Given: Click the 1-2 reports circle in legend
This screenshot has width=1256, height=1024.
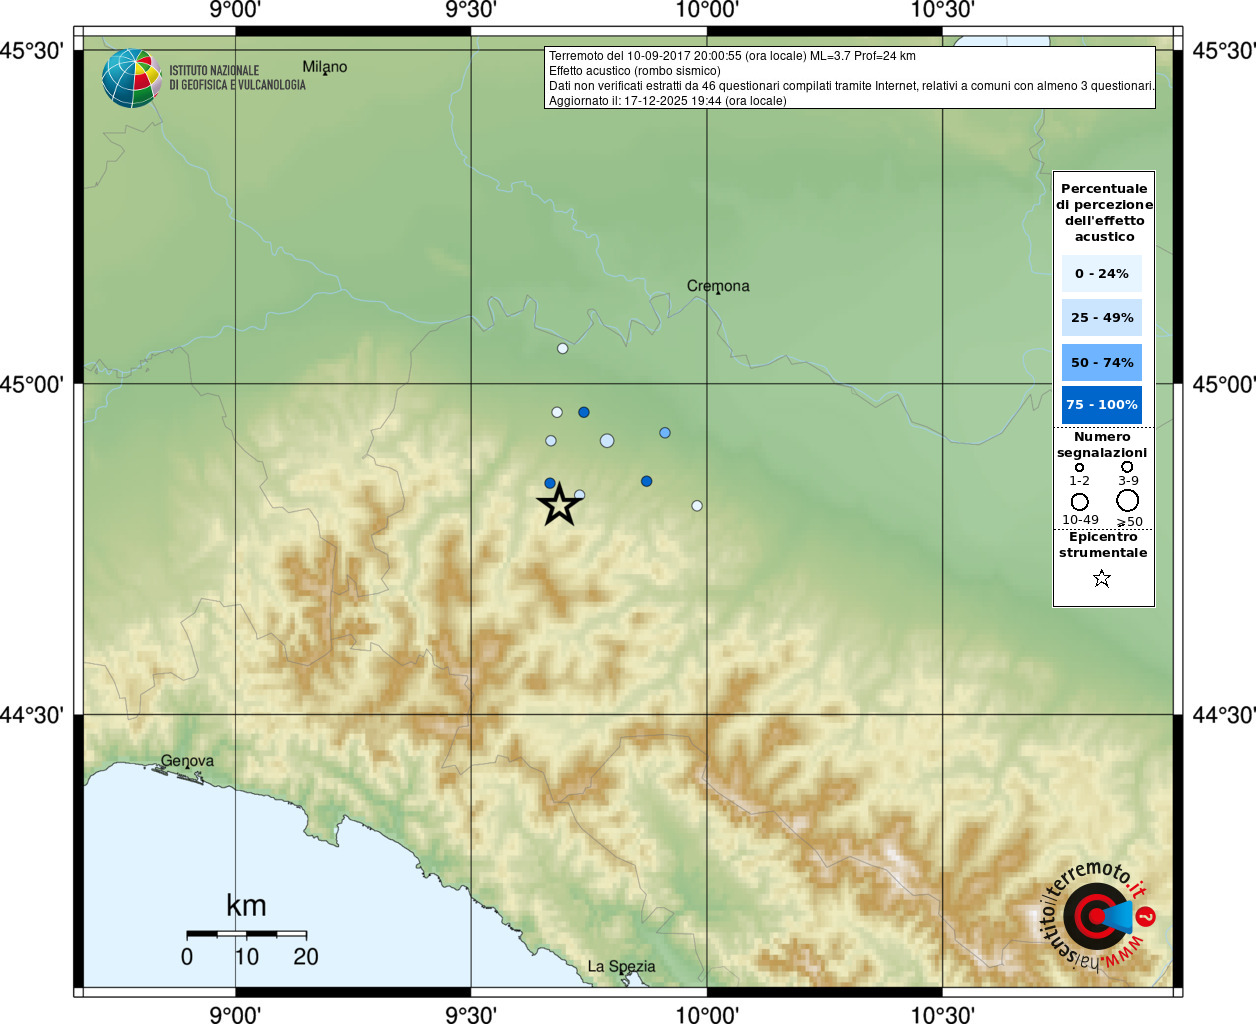Looking at the screenshot, I should click(x=1079, y=467).
